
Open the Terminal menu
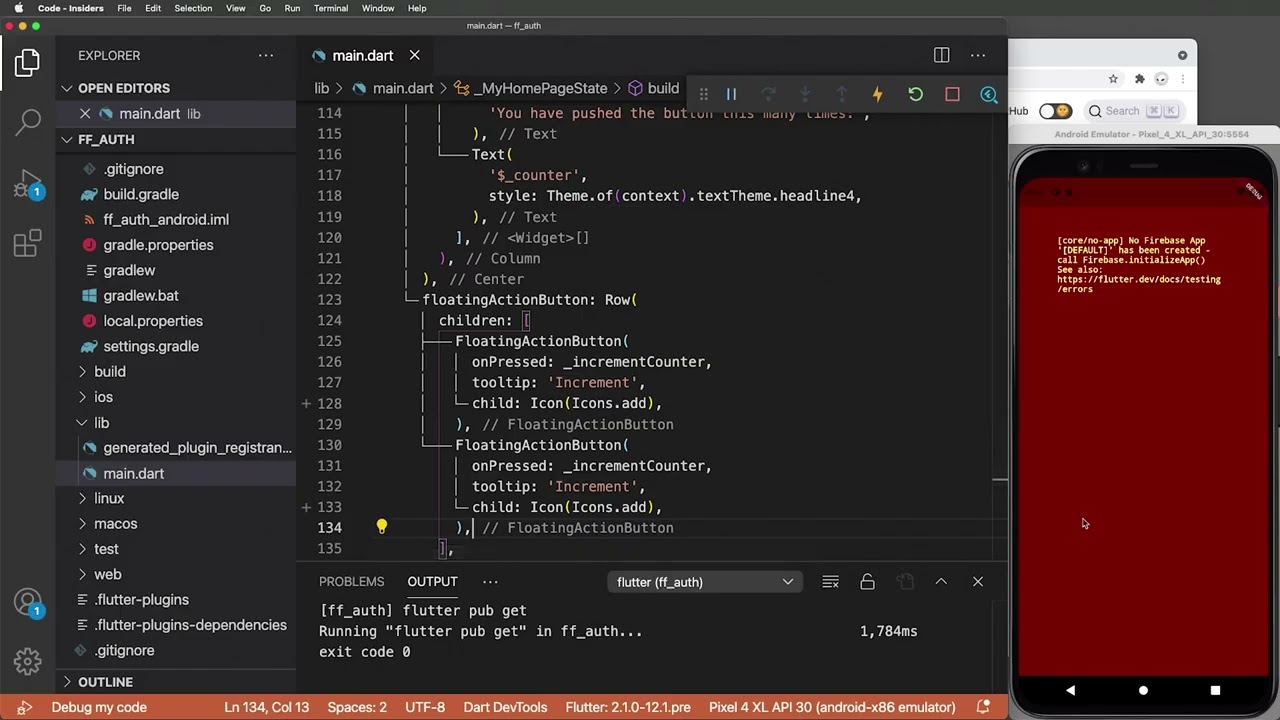tap(331, 8)
